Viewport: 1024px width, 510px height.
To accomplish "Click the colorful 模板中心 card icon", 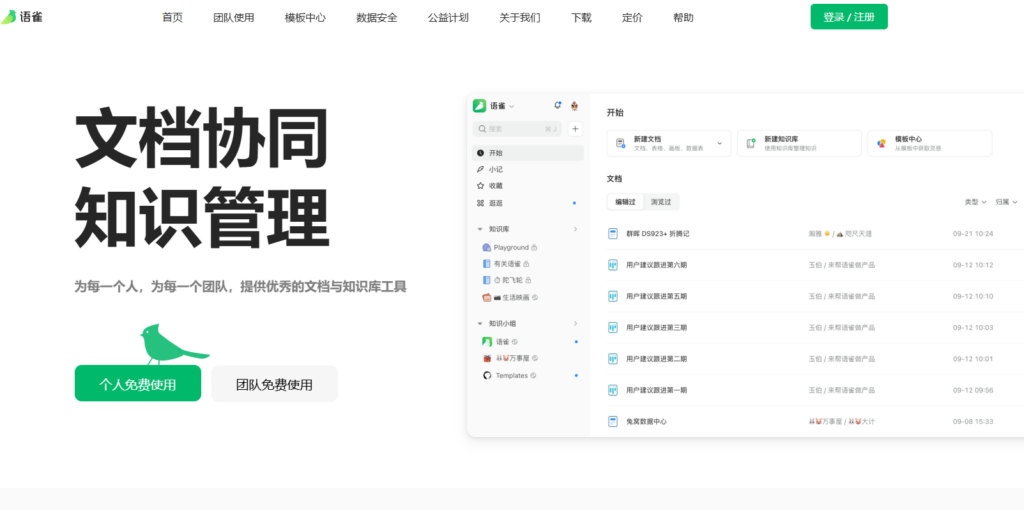I will (x=881, y=144).
